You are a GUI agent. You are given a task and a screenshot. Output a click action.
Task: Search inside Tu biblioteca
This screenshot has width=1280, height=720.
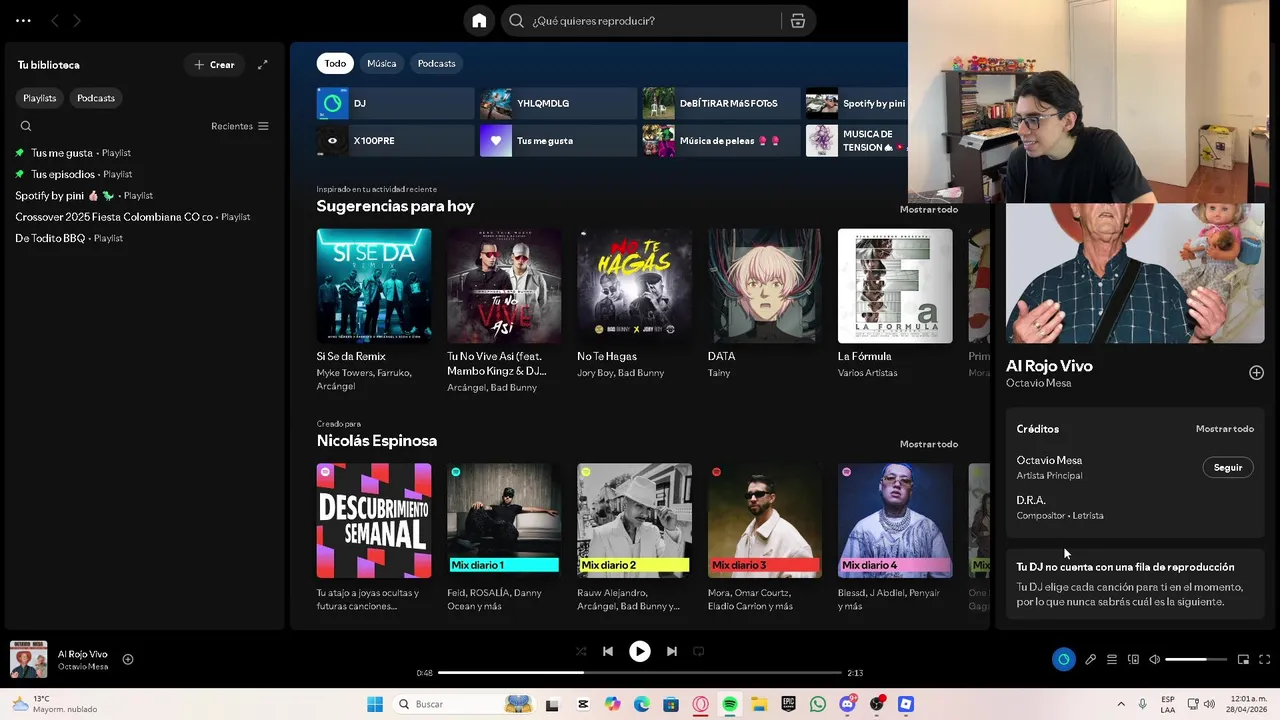(26, 126)
